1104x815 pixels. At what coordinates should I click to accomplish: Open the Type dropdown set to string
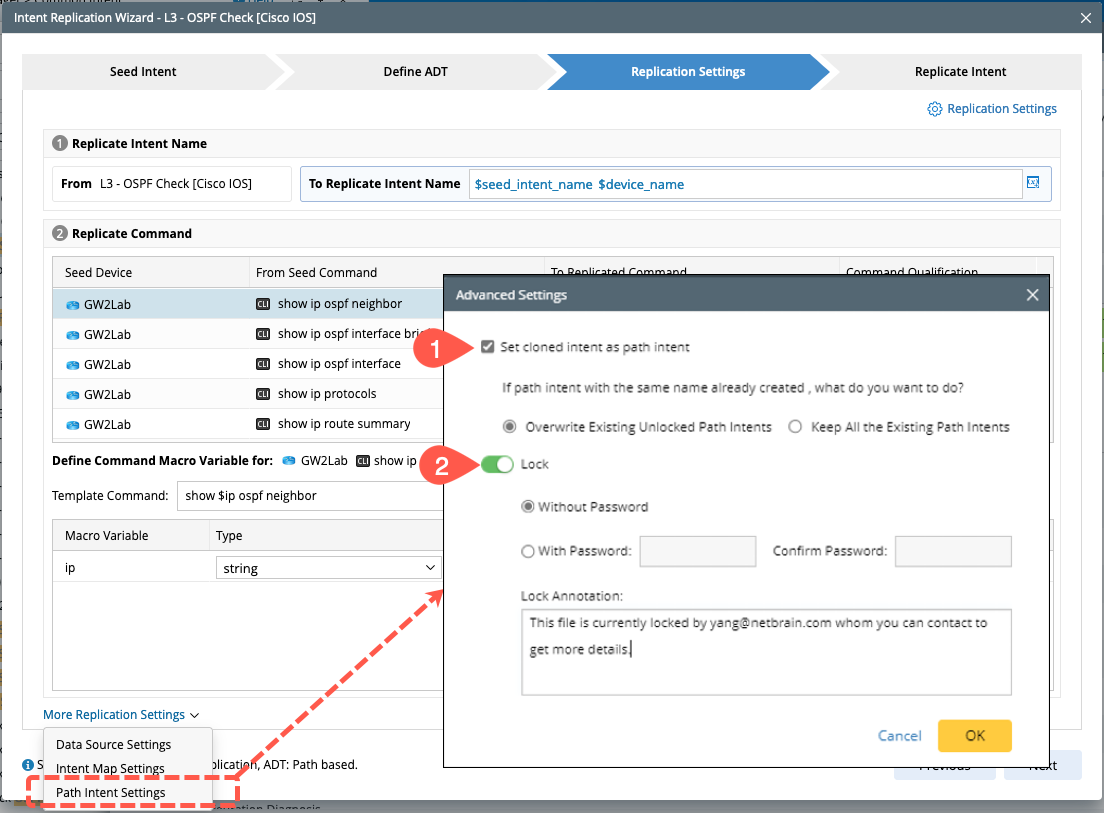coord(328,568)
